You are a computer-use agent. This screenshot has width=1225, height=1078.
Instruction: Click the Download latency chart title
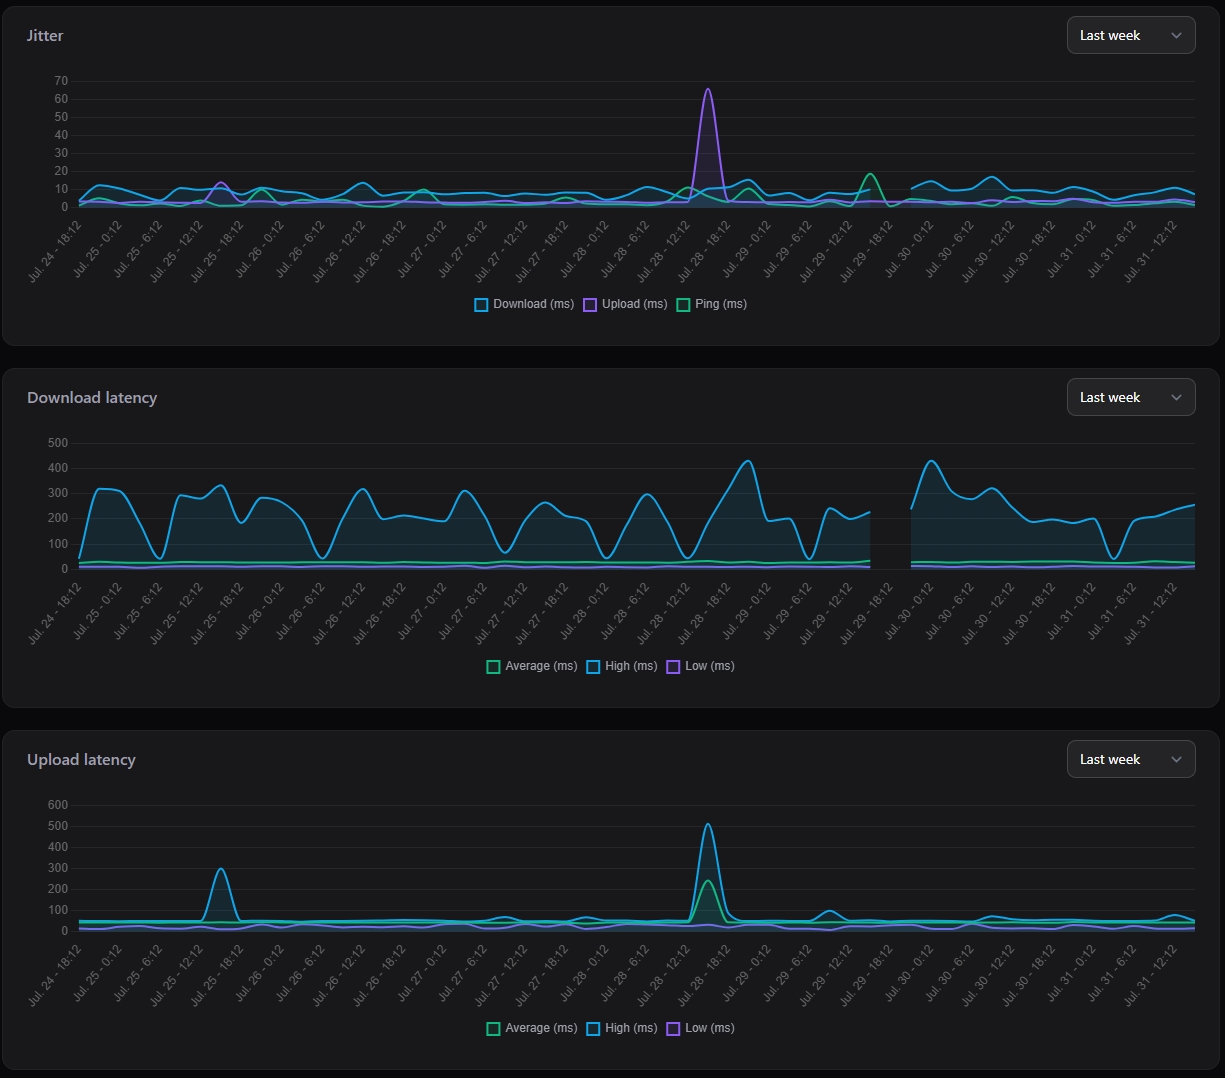(x=92, y=397)
